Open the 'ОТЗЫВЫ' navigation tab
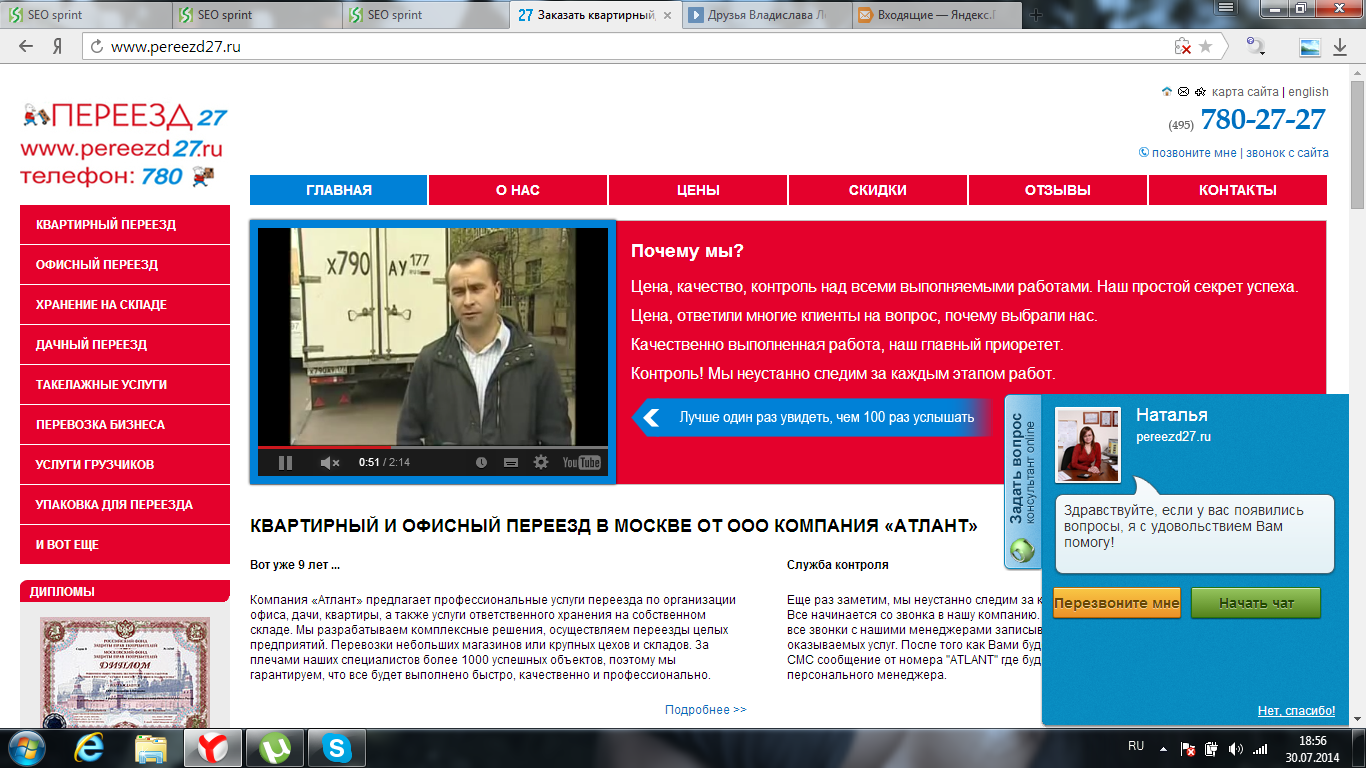 1058,190
